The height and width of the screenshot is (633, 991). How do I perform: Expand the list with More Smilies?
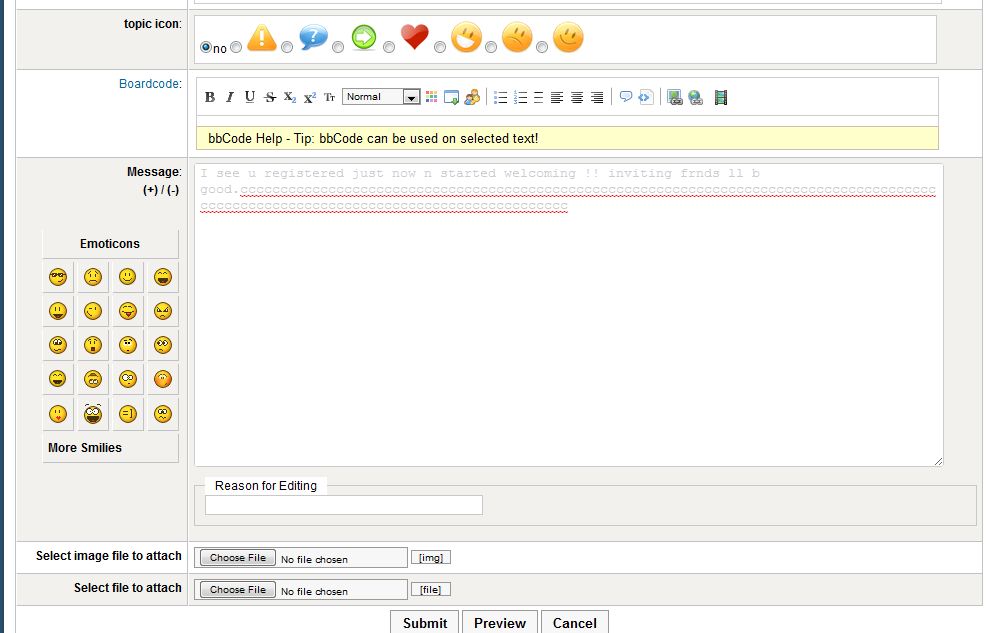point(85,448)
